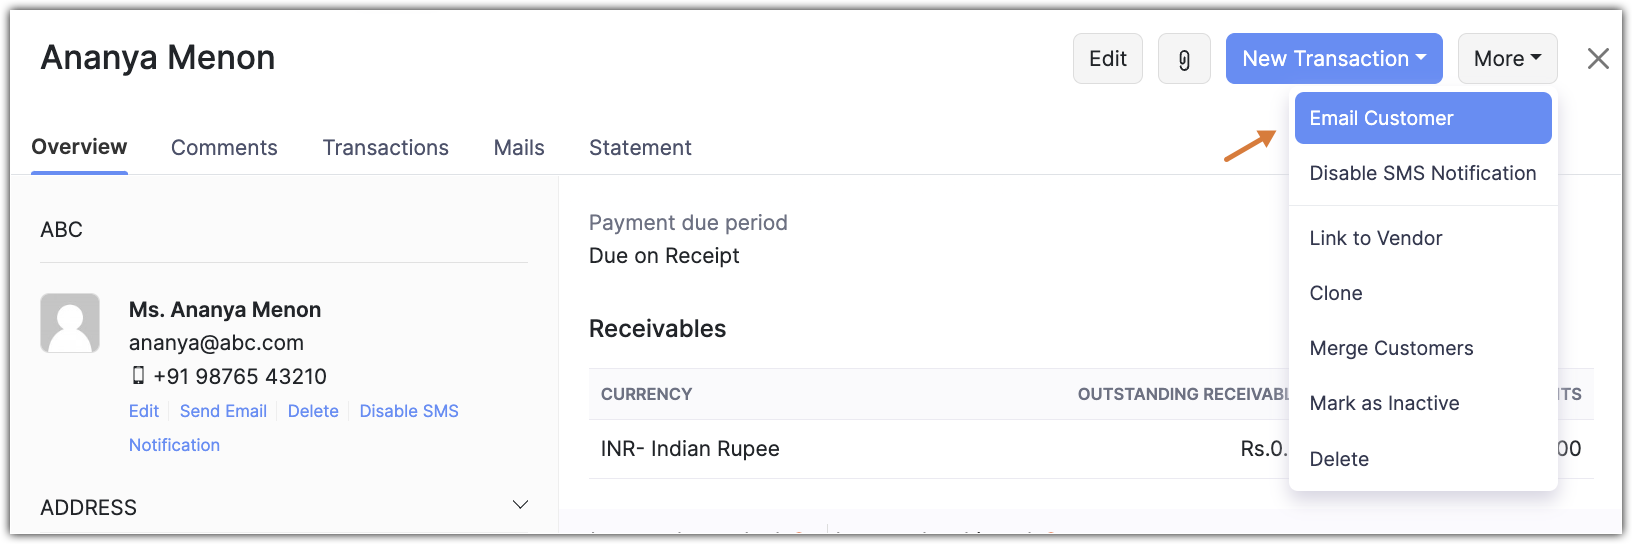Select Email Customer from the menu
1632x544 pixels.
(1422, 118)
